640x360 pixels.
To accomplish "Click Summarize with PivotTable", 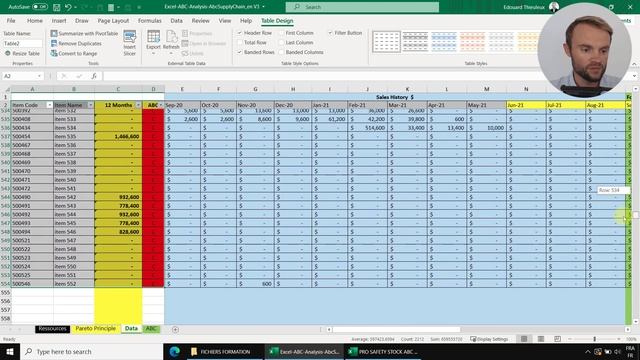I will [84, 33].
